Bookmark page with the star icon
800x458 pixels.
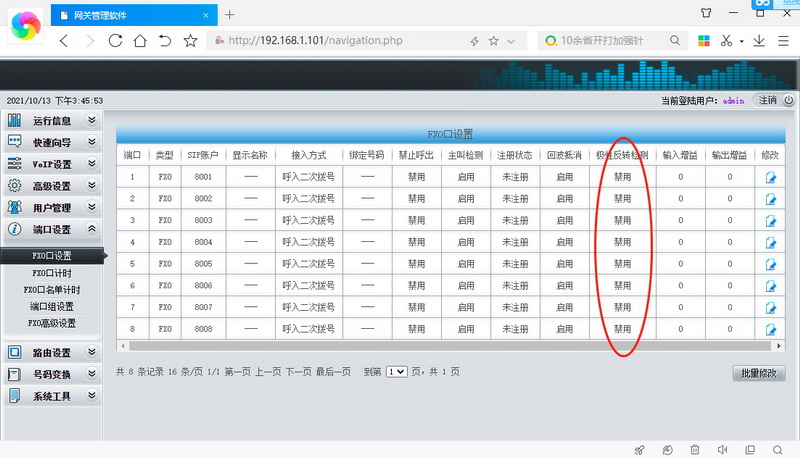click(190, 41)
